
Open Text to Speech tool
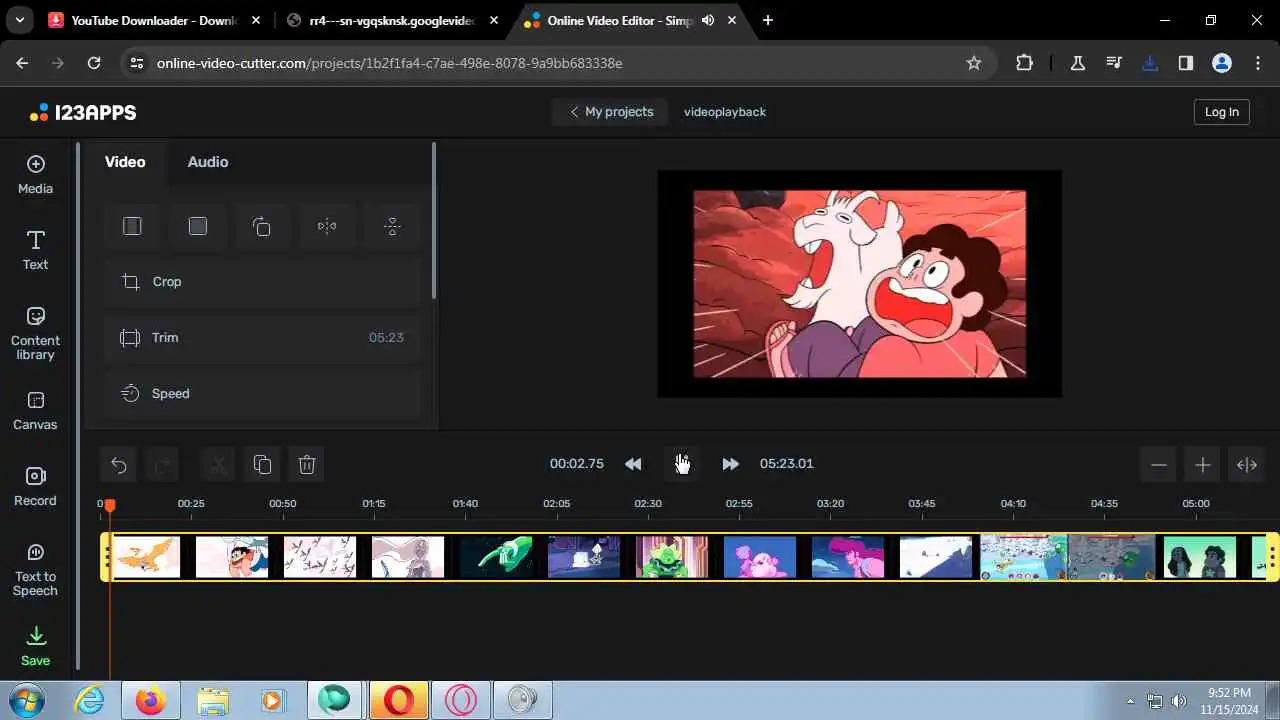(35, 569)
